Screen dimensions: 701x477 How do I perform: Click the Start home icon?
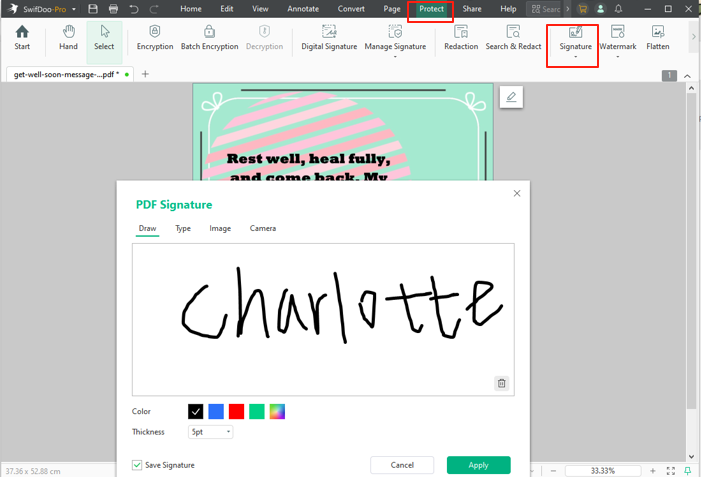22,38
